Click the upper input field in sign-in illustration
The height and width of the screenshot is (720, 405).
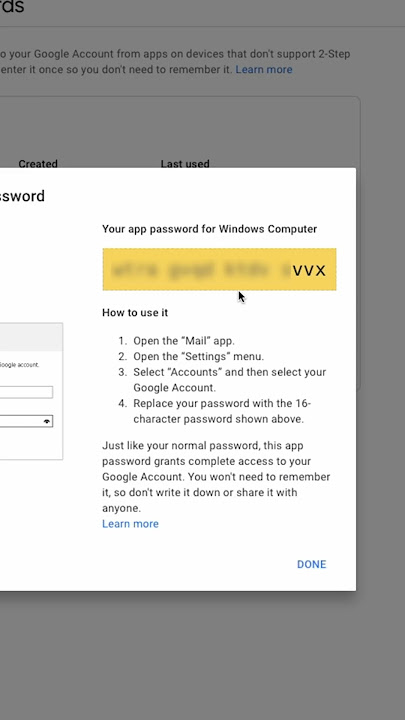[26, 392]
